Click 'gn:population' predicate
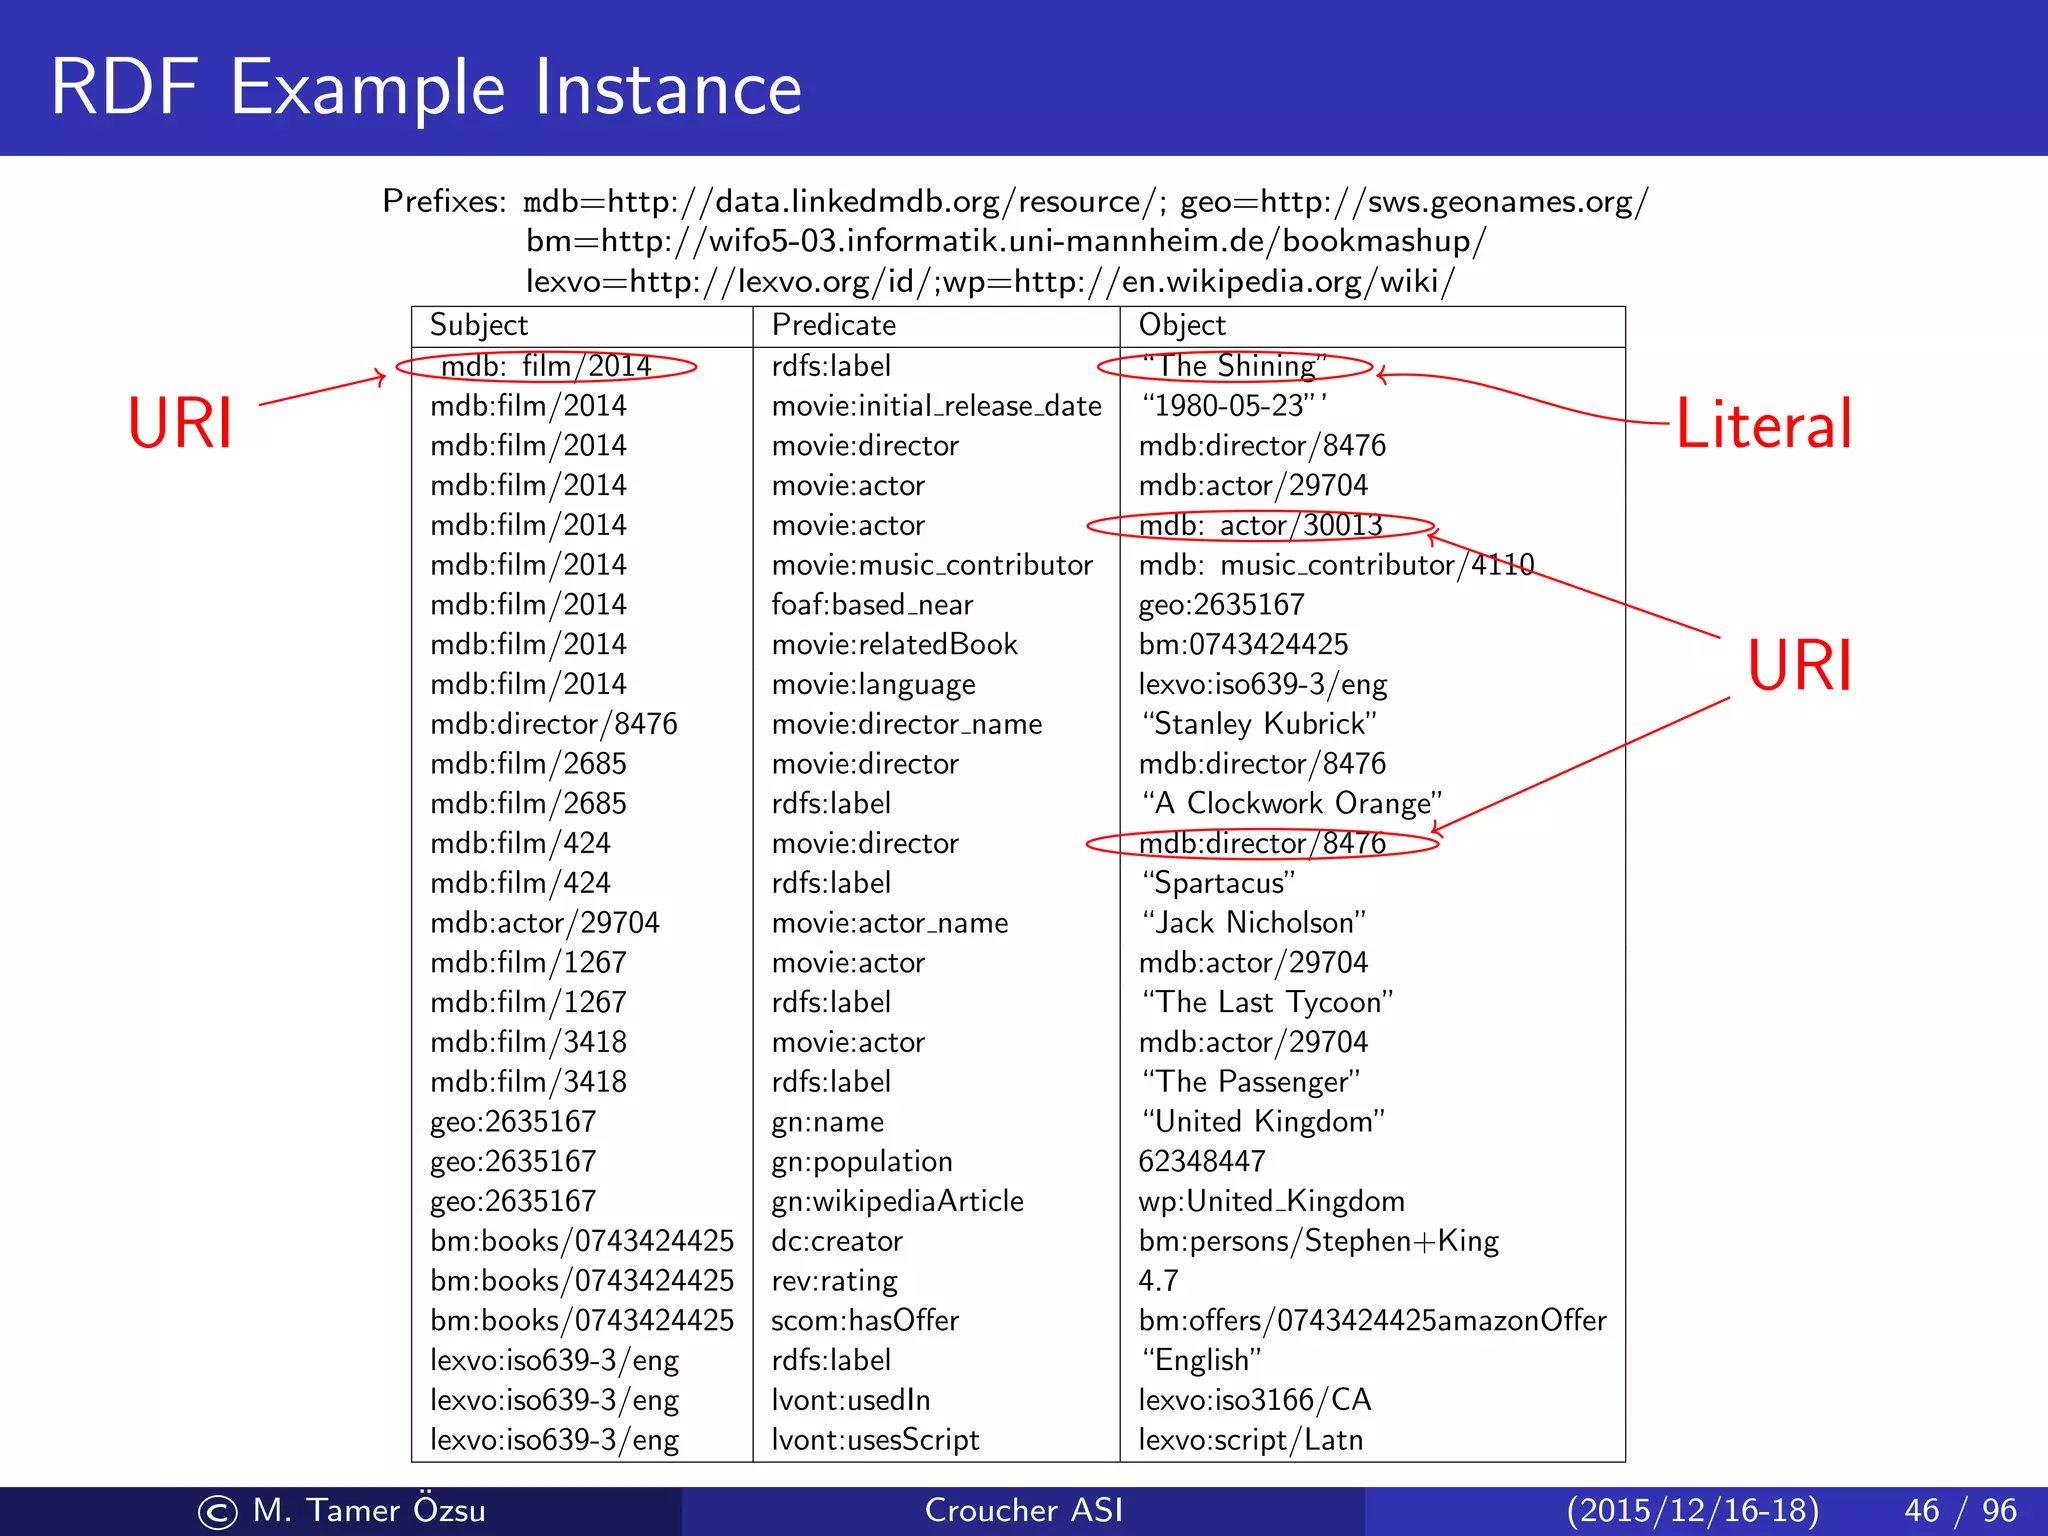Screen dimensions: 2048x1536 click(x=861, y=1163)
